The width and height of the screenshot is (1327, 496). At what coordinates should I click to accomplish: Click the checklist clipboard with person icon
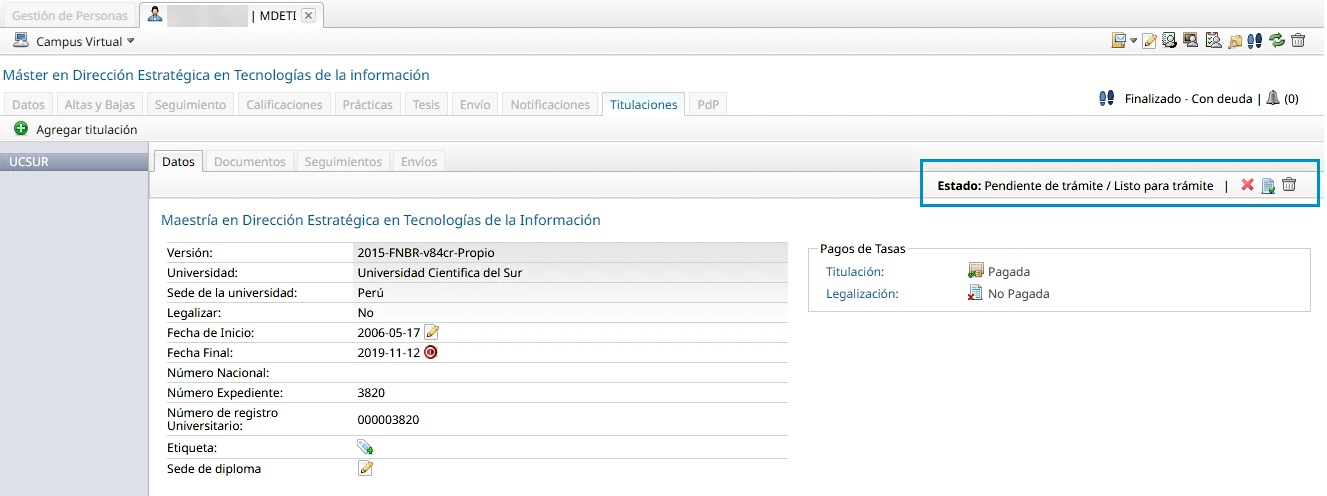pyautogui.click(x=1213, y=41)
